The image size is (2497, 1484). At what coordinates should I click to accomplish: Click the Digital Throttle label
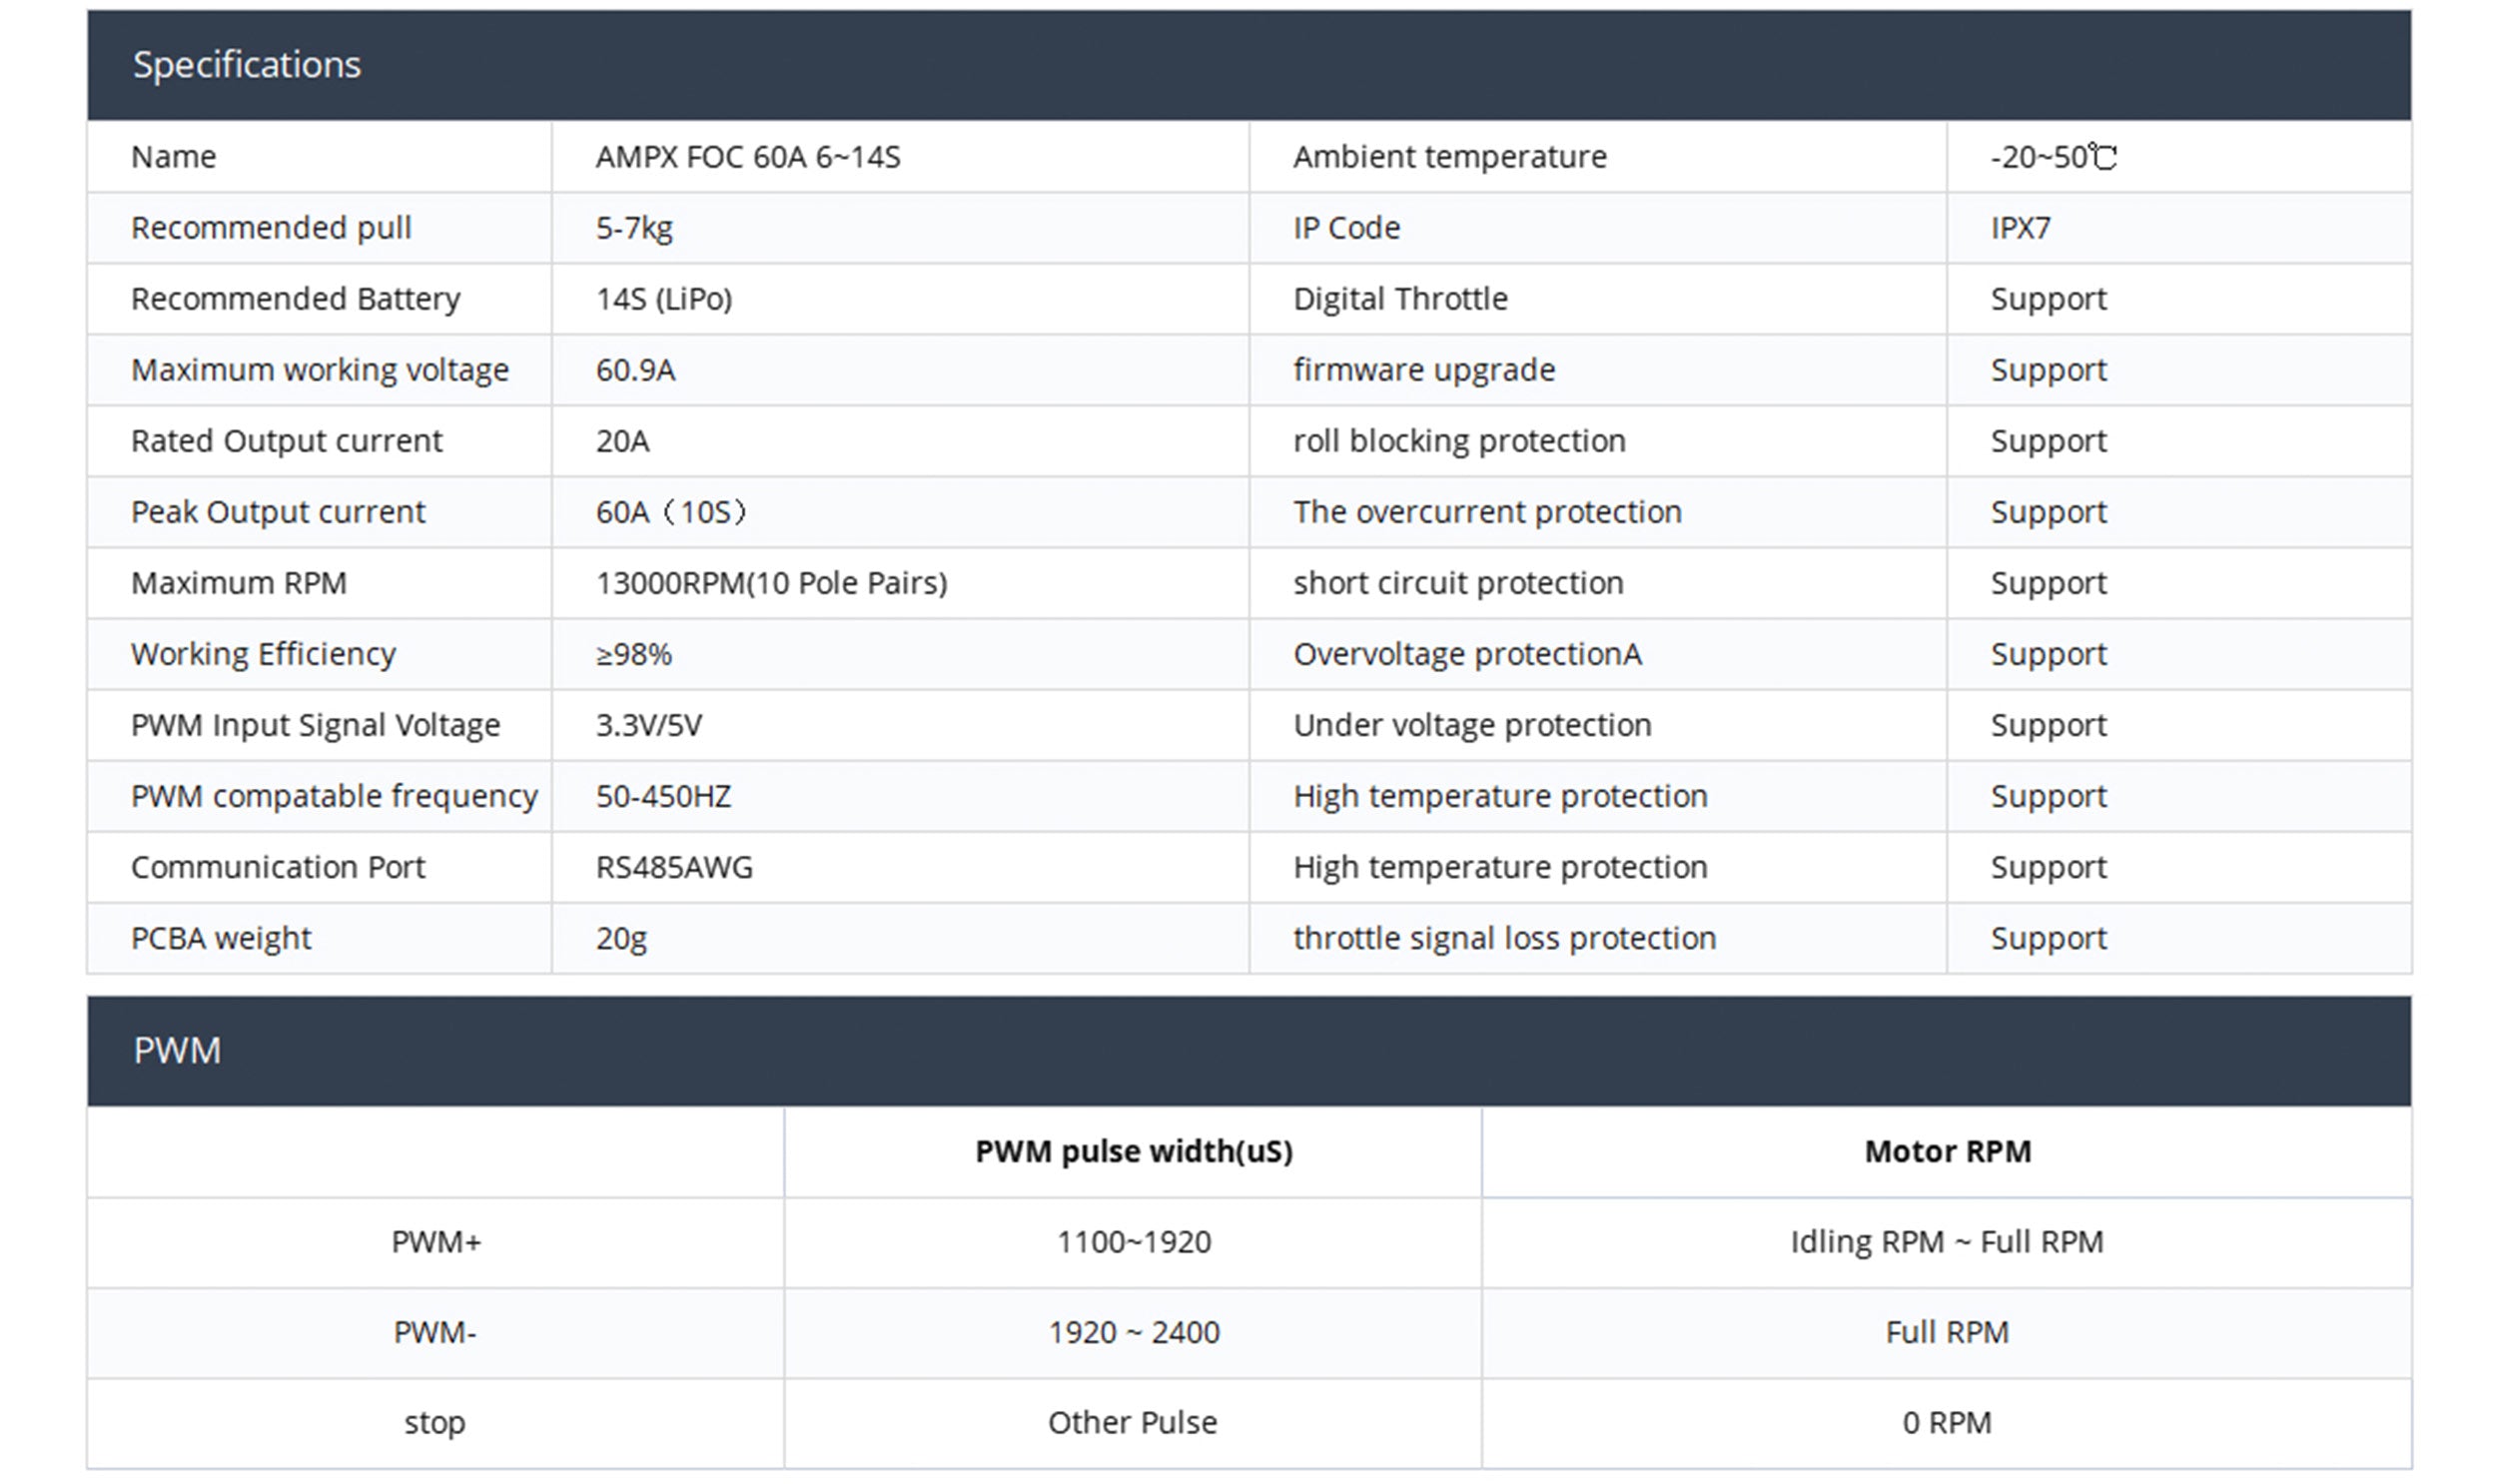(1400, 299)
